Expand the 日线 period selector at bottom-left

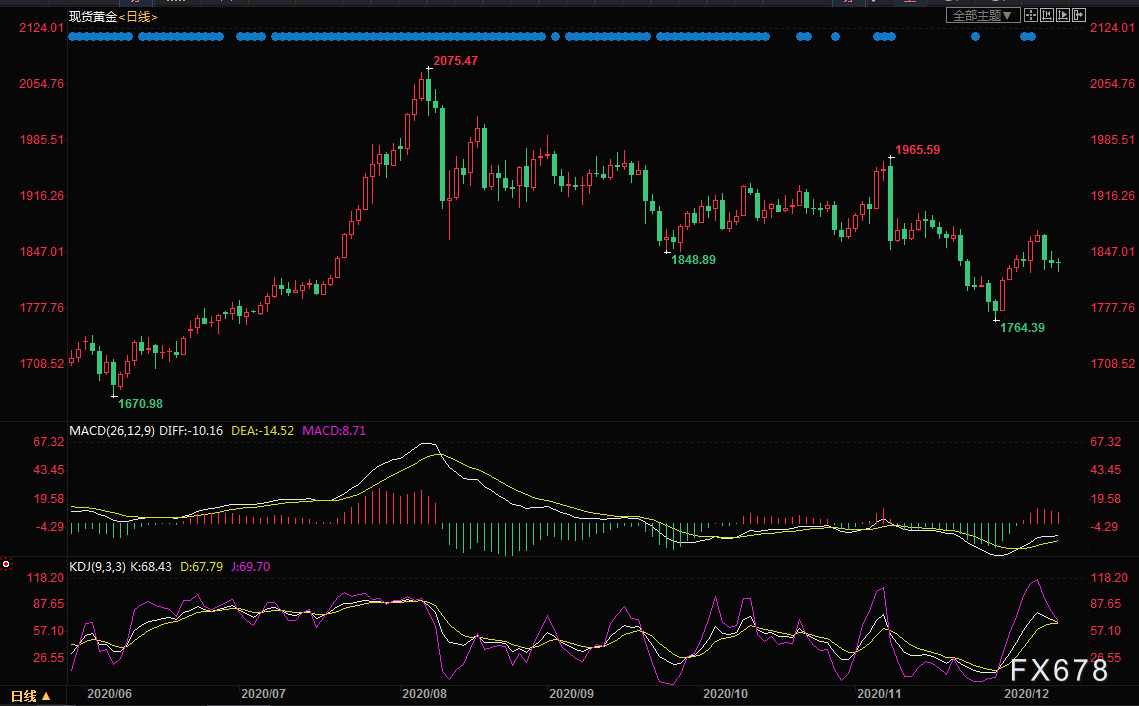(x=31, y=696)
